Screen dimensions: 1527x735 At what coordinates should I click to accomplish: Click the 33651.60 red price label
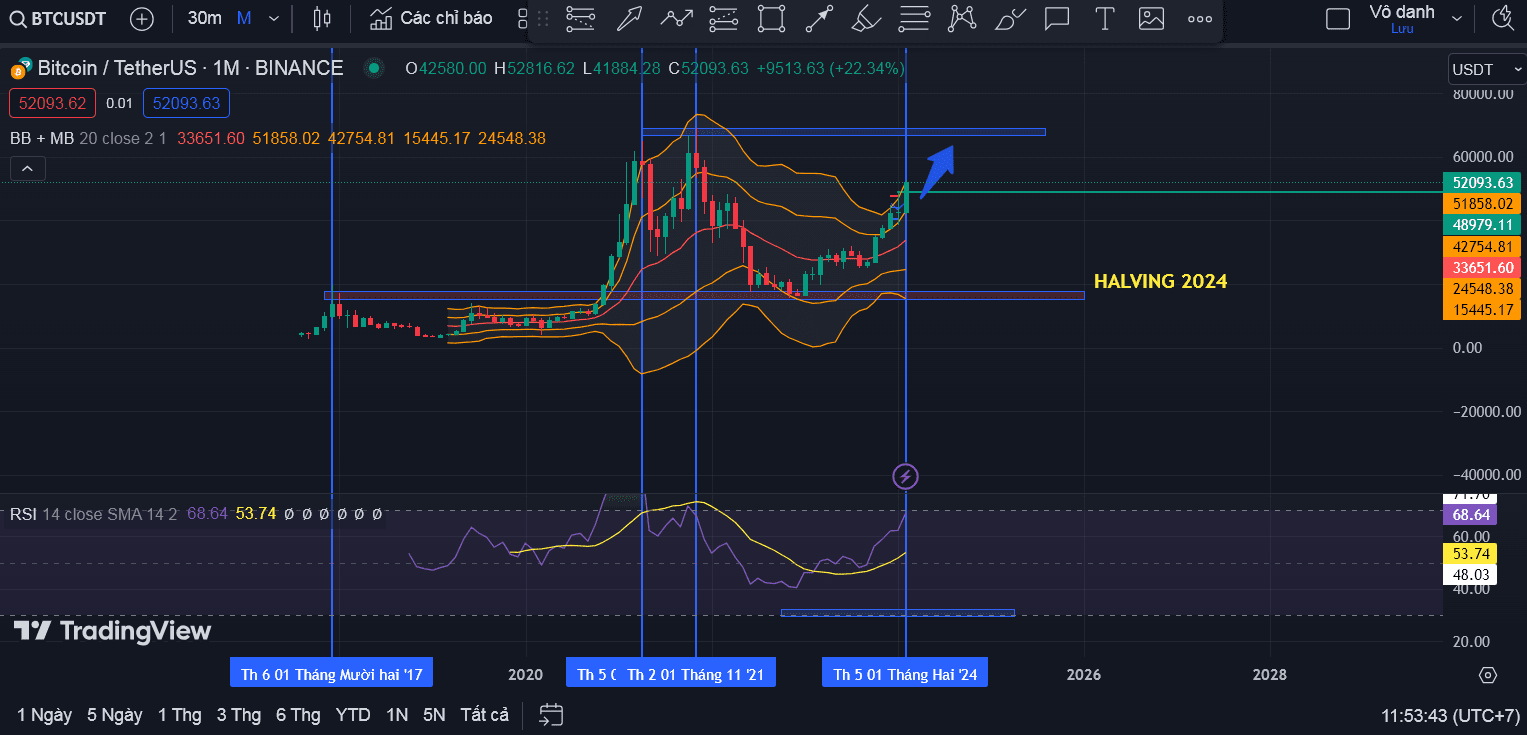pos(1482,267)
